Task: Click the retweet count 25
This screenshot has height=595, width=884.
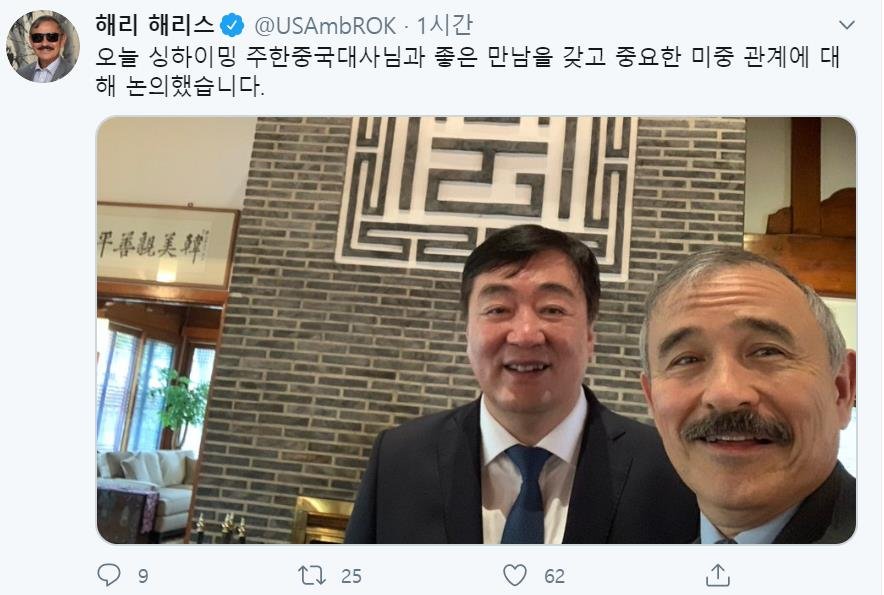Action: pos(351,576)
